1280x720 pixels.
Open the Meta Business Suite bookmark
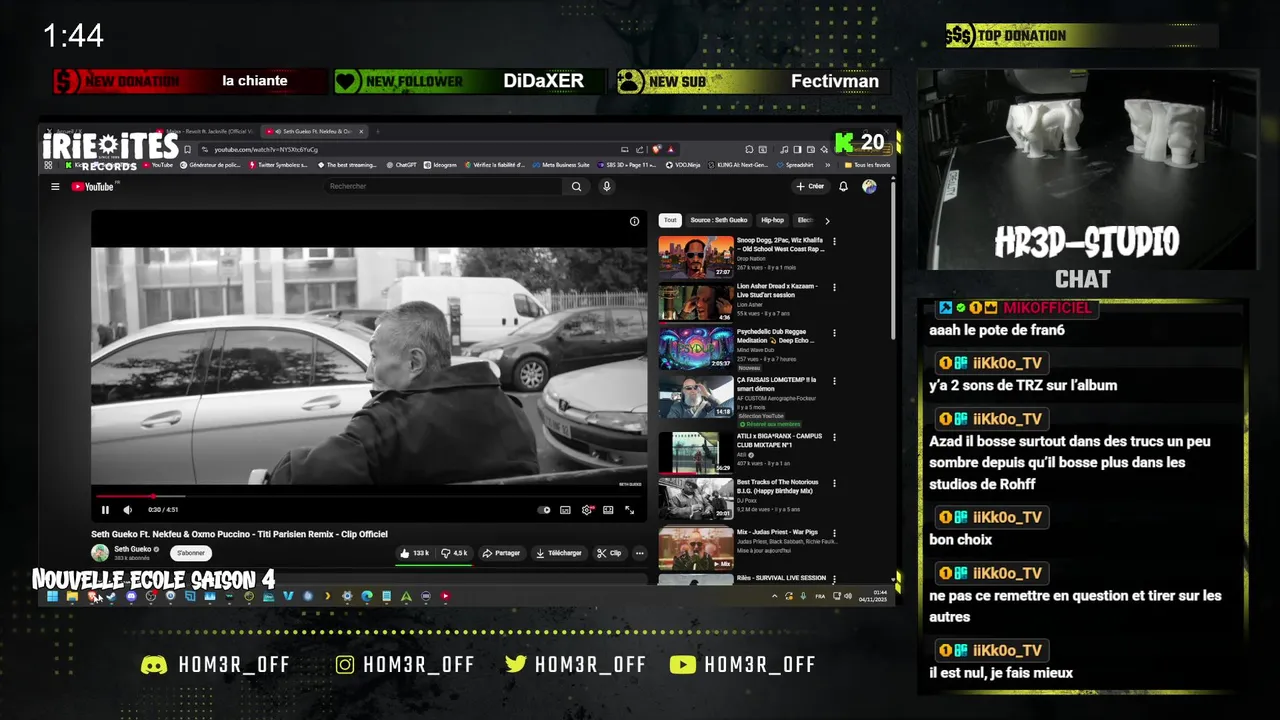tap(561, 165)
